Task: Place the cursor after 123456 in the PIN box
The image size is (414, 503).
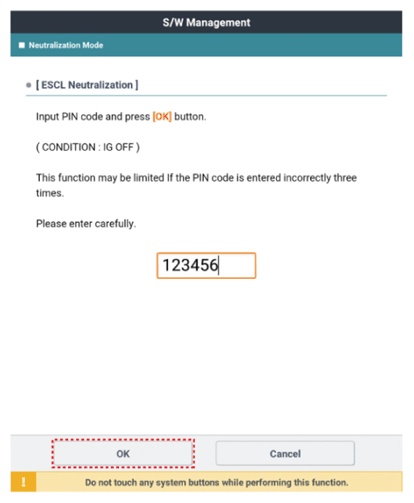Action: [x=219, y=266]
